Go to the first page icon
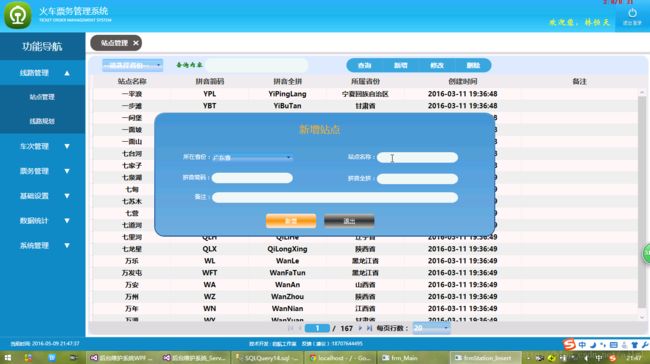Viewport: 650px width, 364px height. coord(290,328)
